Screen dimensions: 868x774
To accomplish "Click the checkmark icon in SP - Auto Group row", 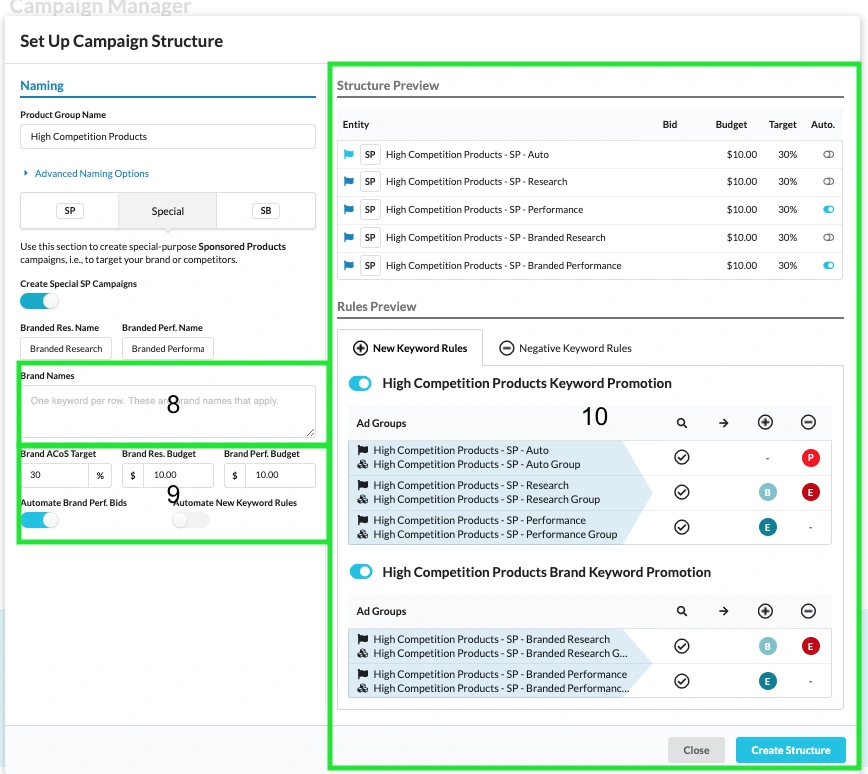I will [x=682, y=457].
